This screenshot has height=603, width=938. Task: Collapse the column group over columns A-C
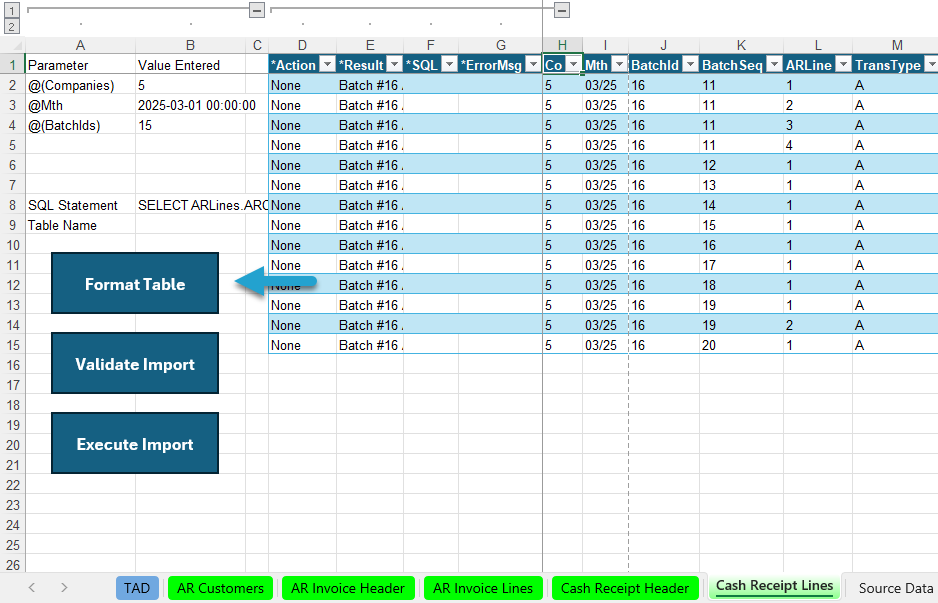click(x=257, y=10)
